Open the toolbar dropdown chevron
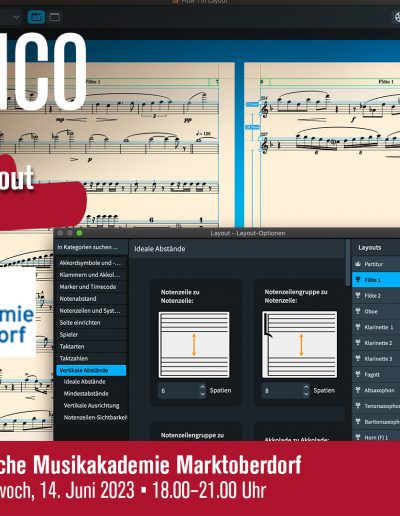Image resolution: width=400 pixels, height=516 pixels. (16, 18)
